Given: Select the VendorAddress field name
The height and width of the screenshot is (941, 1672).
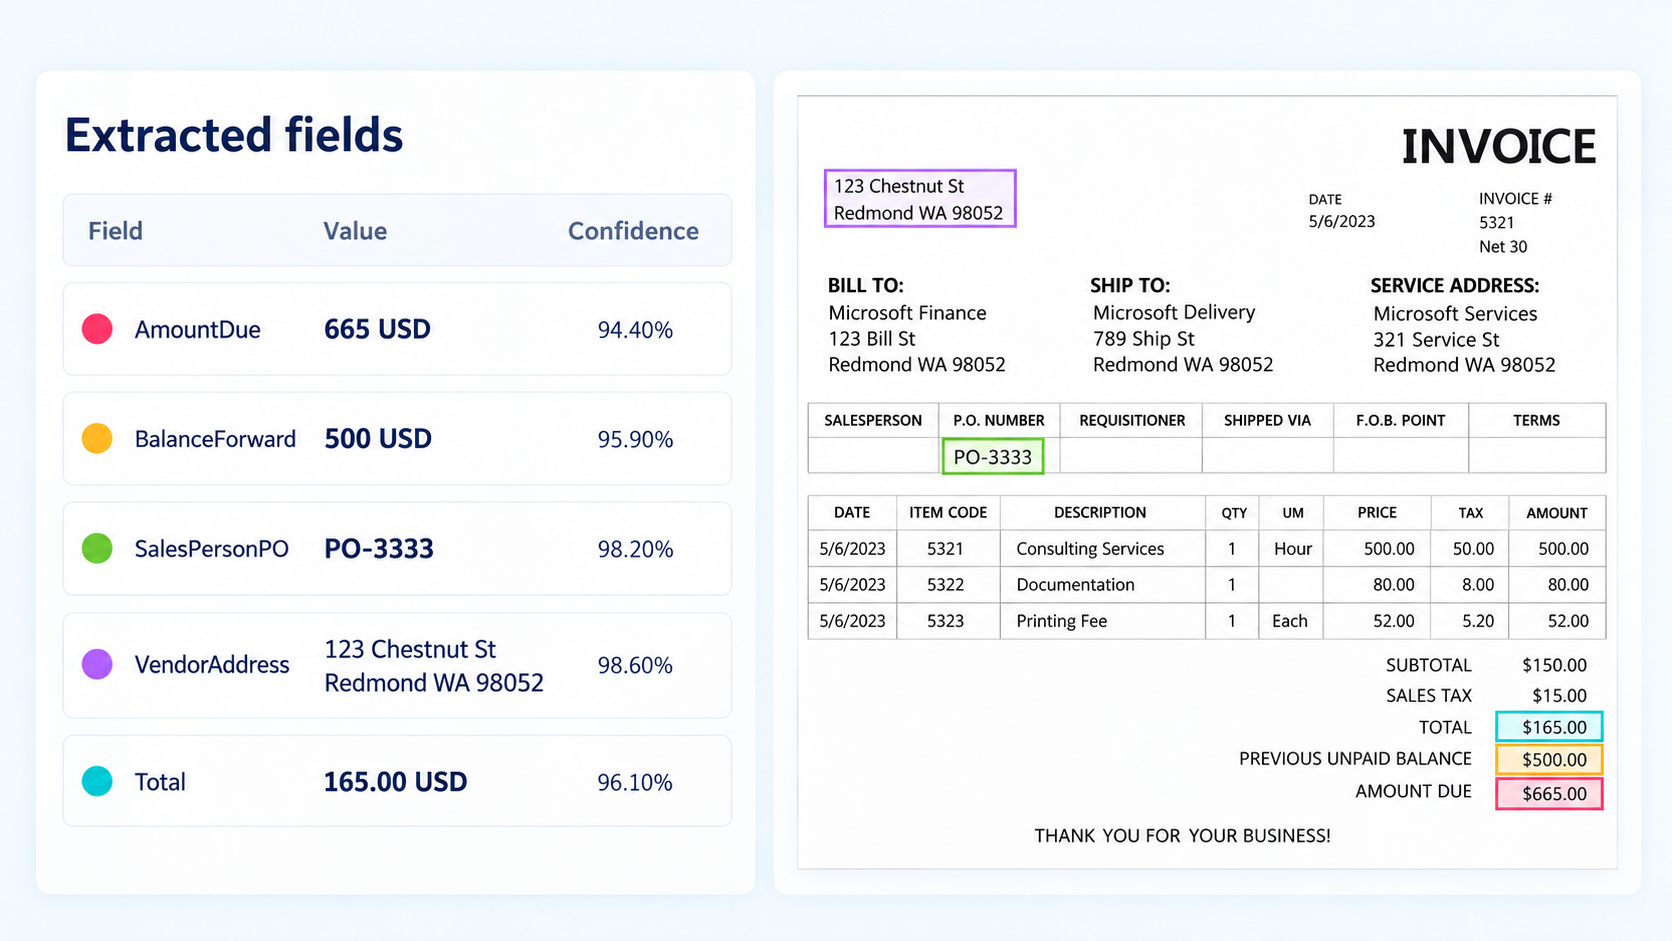Looking at the screenshot, I should [x=212, y=665].
